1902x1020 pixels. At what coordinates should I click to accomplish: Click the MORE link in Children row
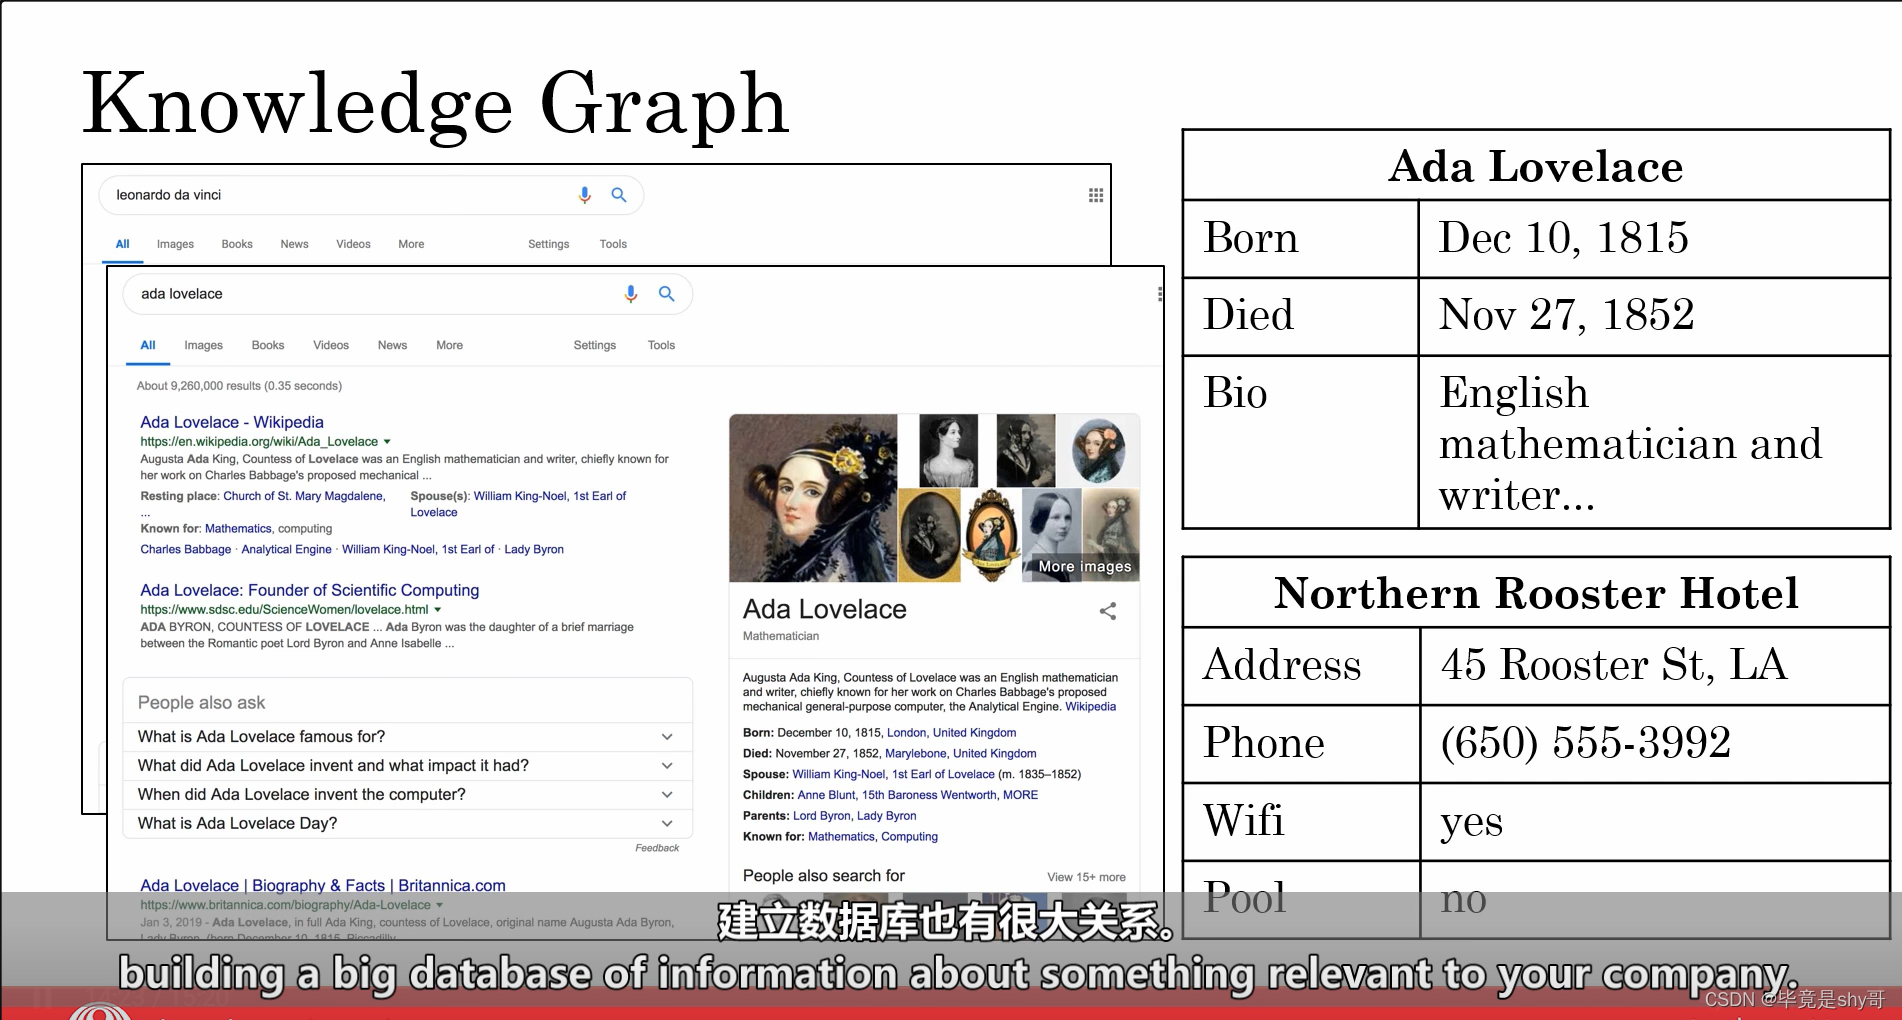(x=1021, y=795)
